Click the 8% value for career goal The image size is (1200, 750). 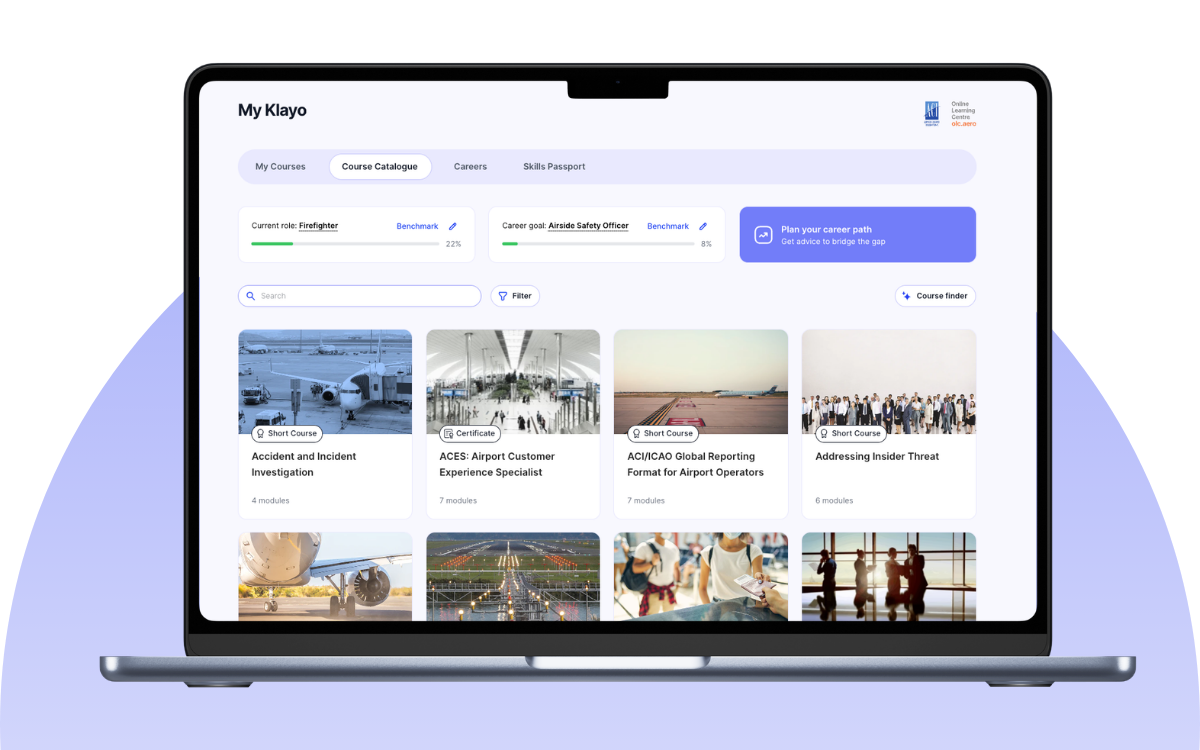(x=706, y=244)
